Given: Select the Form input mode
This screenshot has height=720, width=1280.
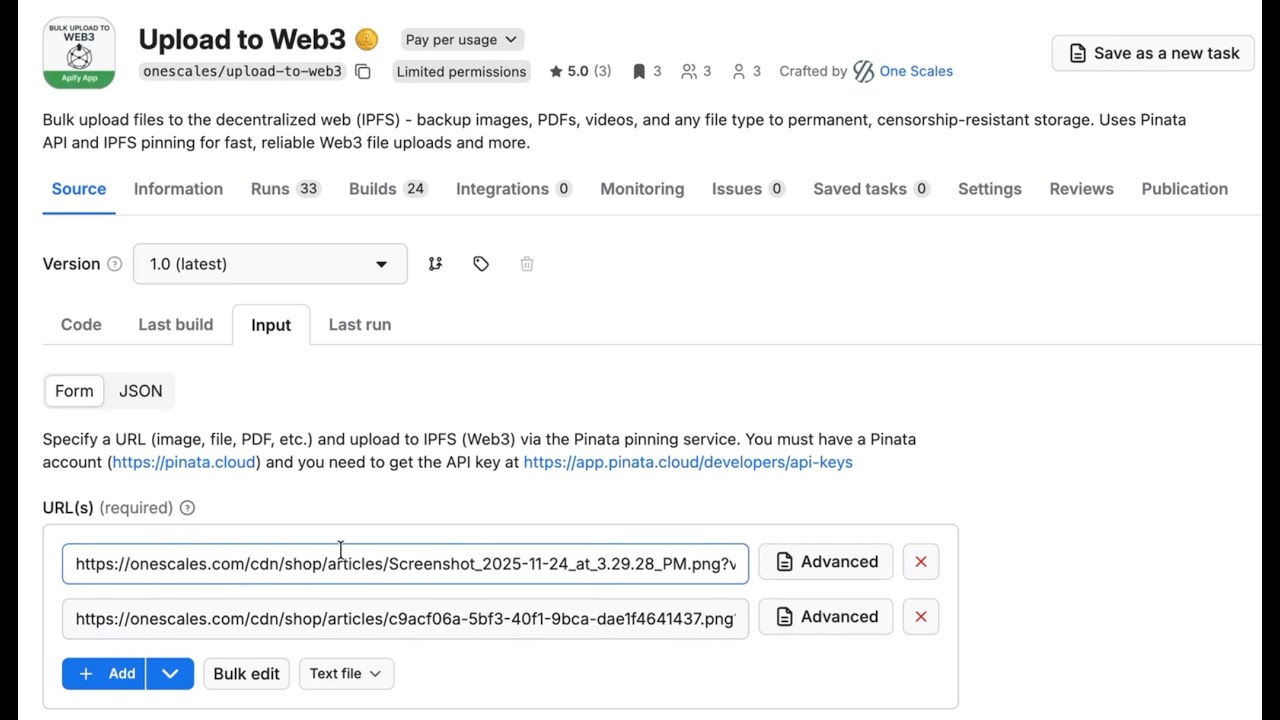Looking at the screenshot, I should [x=74, y=391].
